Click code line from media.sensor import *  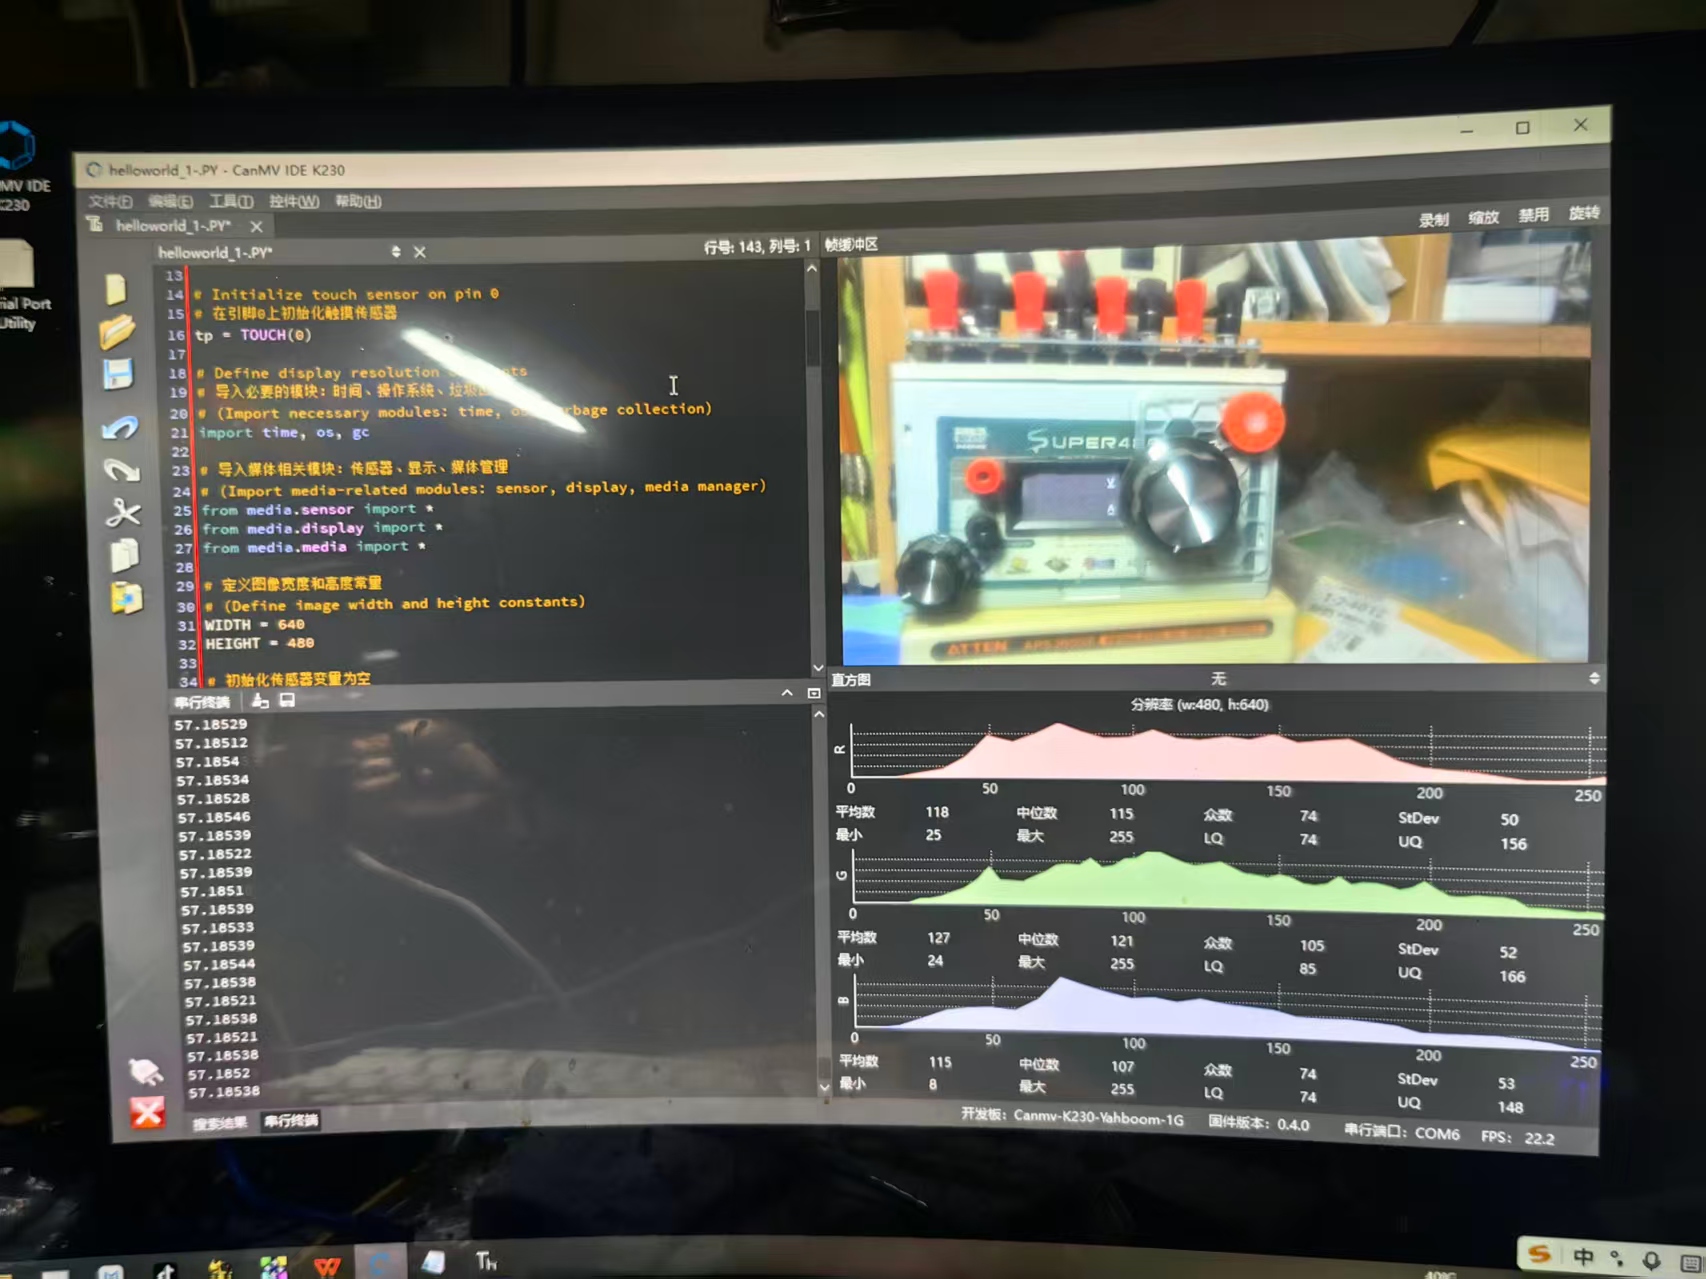(x=317, y=509)
